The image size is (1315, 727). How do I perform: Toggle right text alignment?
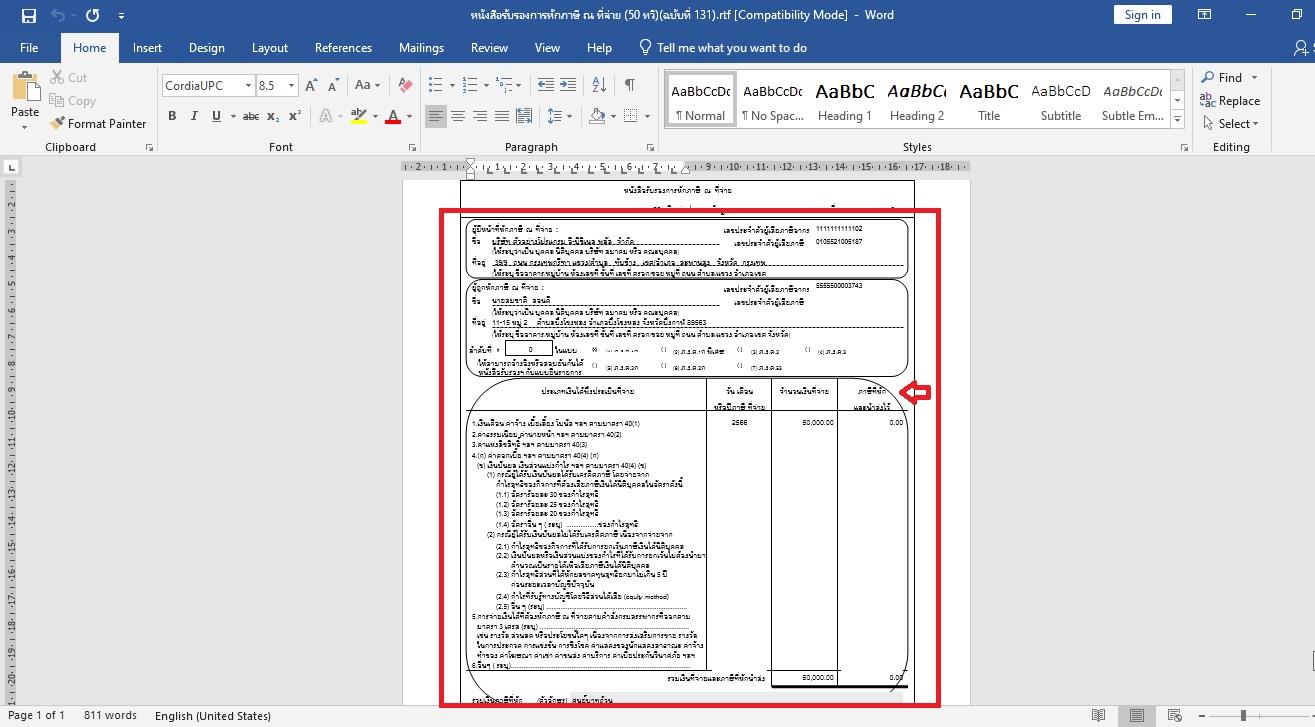[480, 117]
